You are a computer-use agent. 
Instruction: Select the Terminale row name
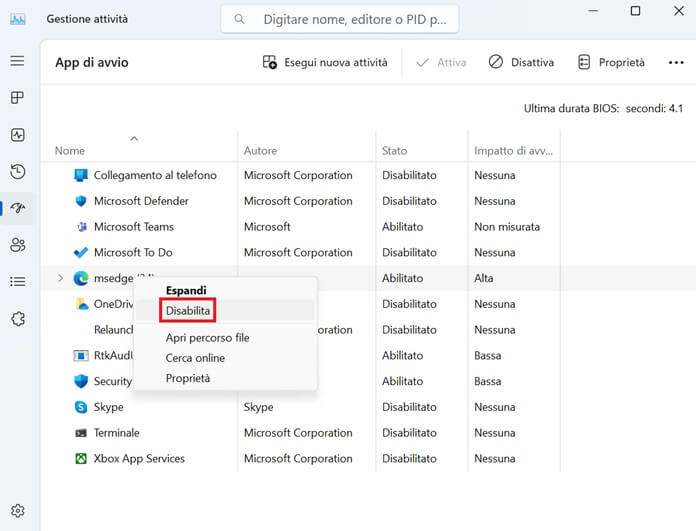[116, 432]
